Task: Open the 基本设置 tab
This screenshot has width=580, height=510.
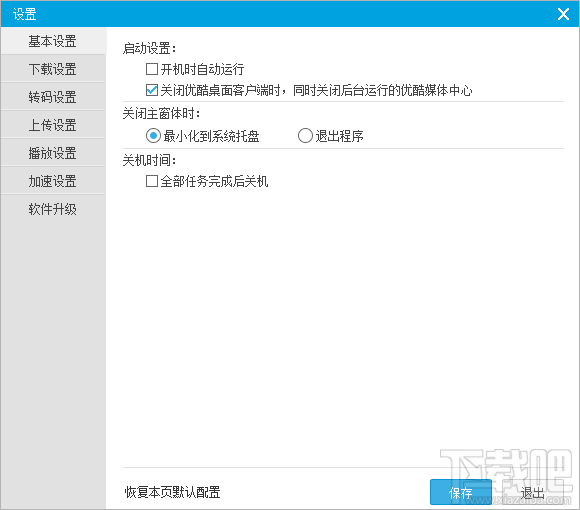Action: pyautogui.click(x=53, y=41)
